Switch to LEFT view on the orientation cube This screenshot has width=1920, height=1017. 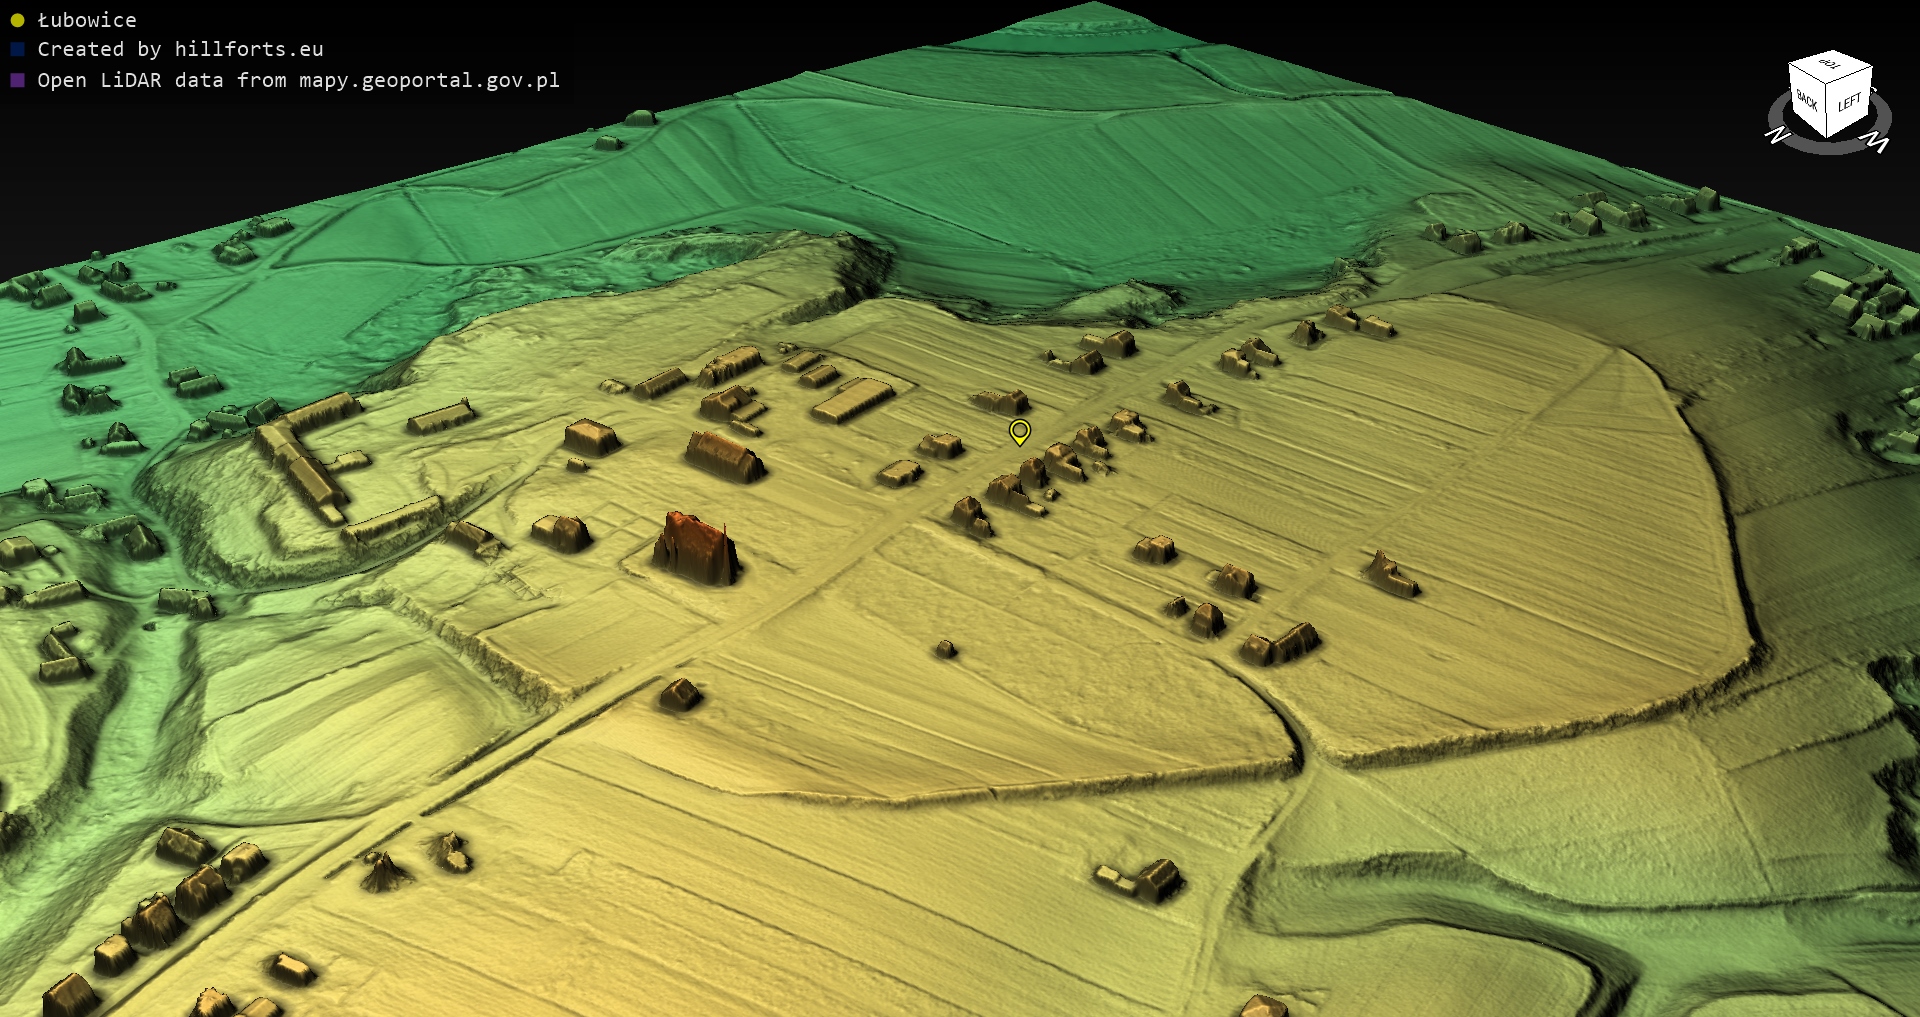[1849, 103]
